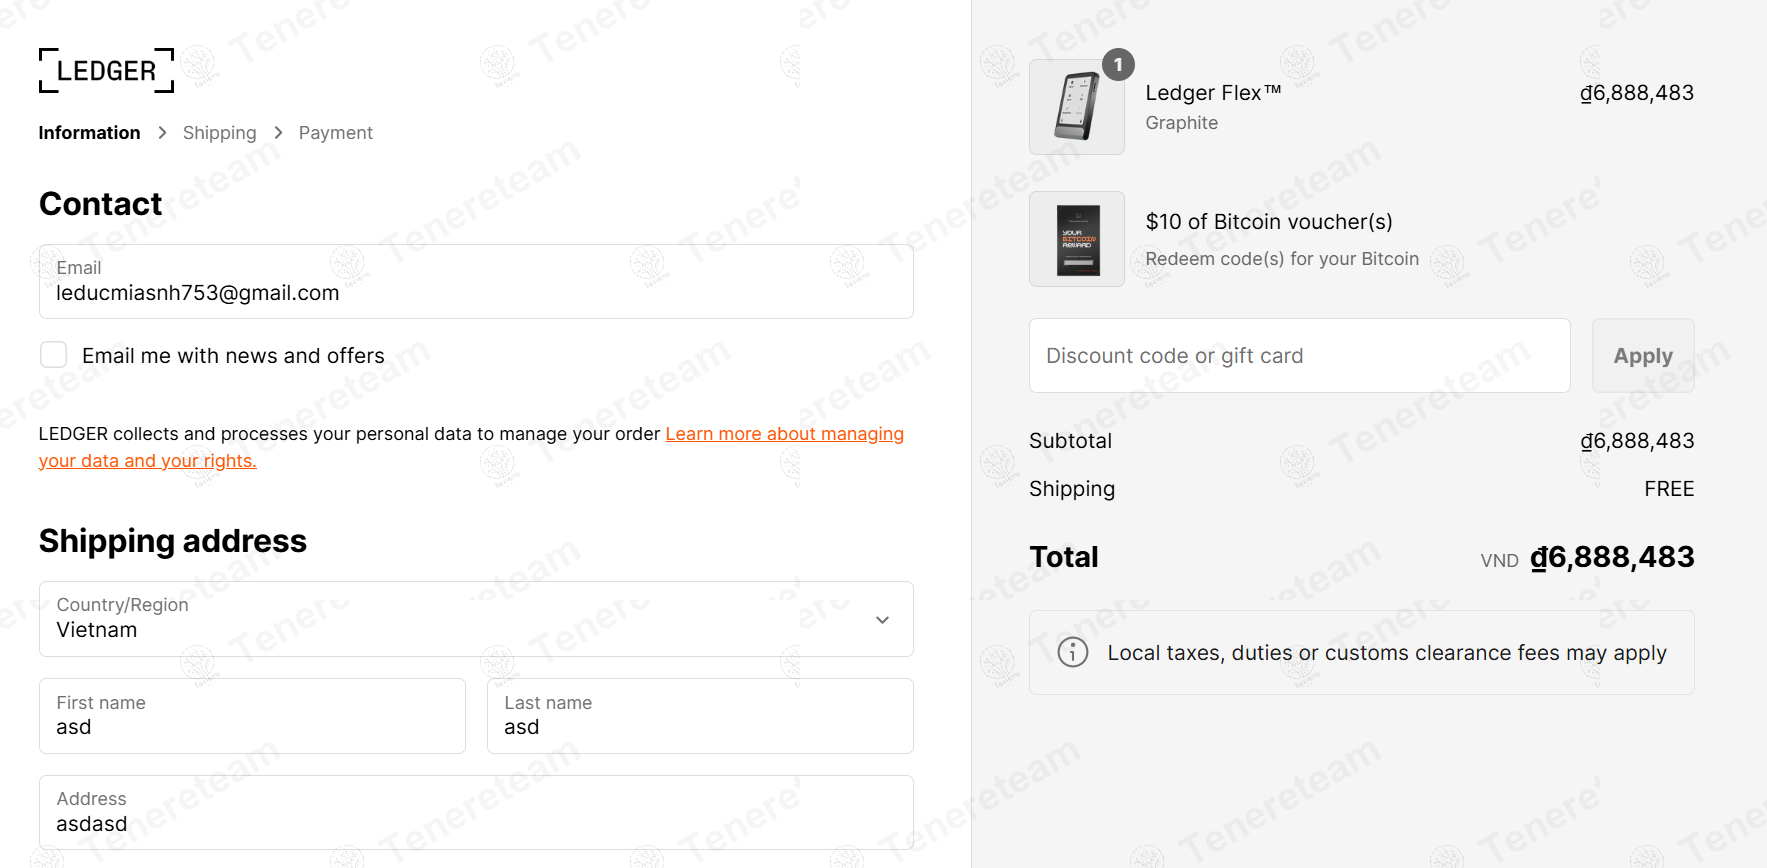Click the Ledger logo
Image resolution: width=1767 pixels, height=868 pixels.
click(106, 70)
